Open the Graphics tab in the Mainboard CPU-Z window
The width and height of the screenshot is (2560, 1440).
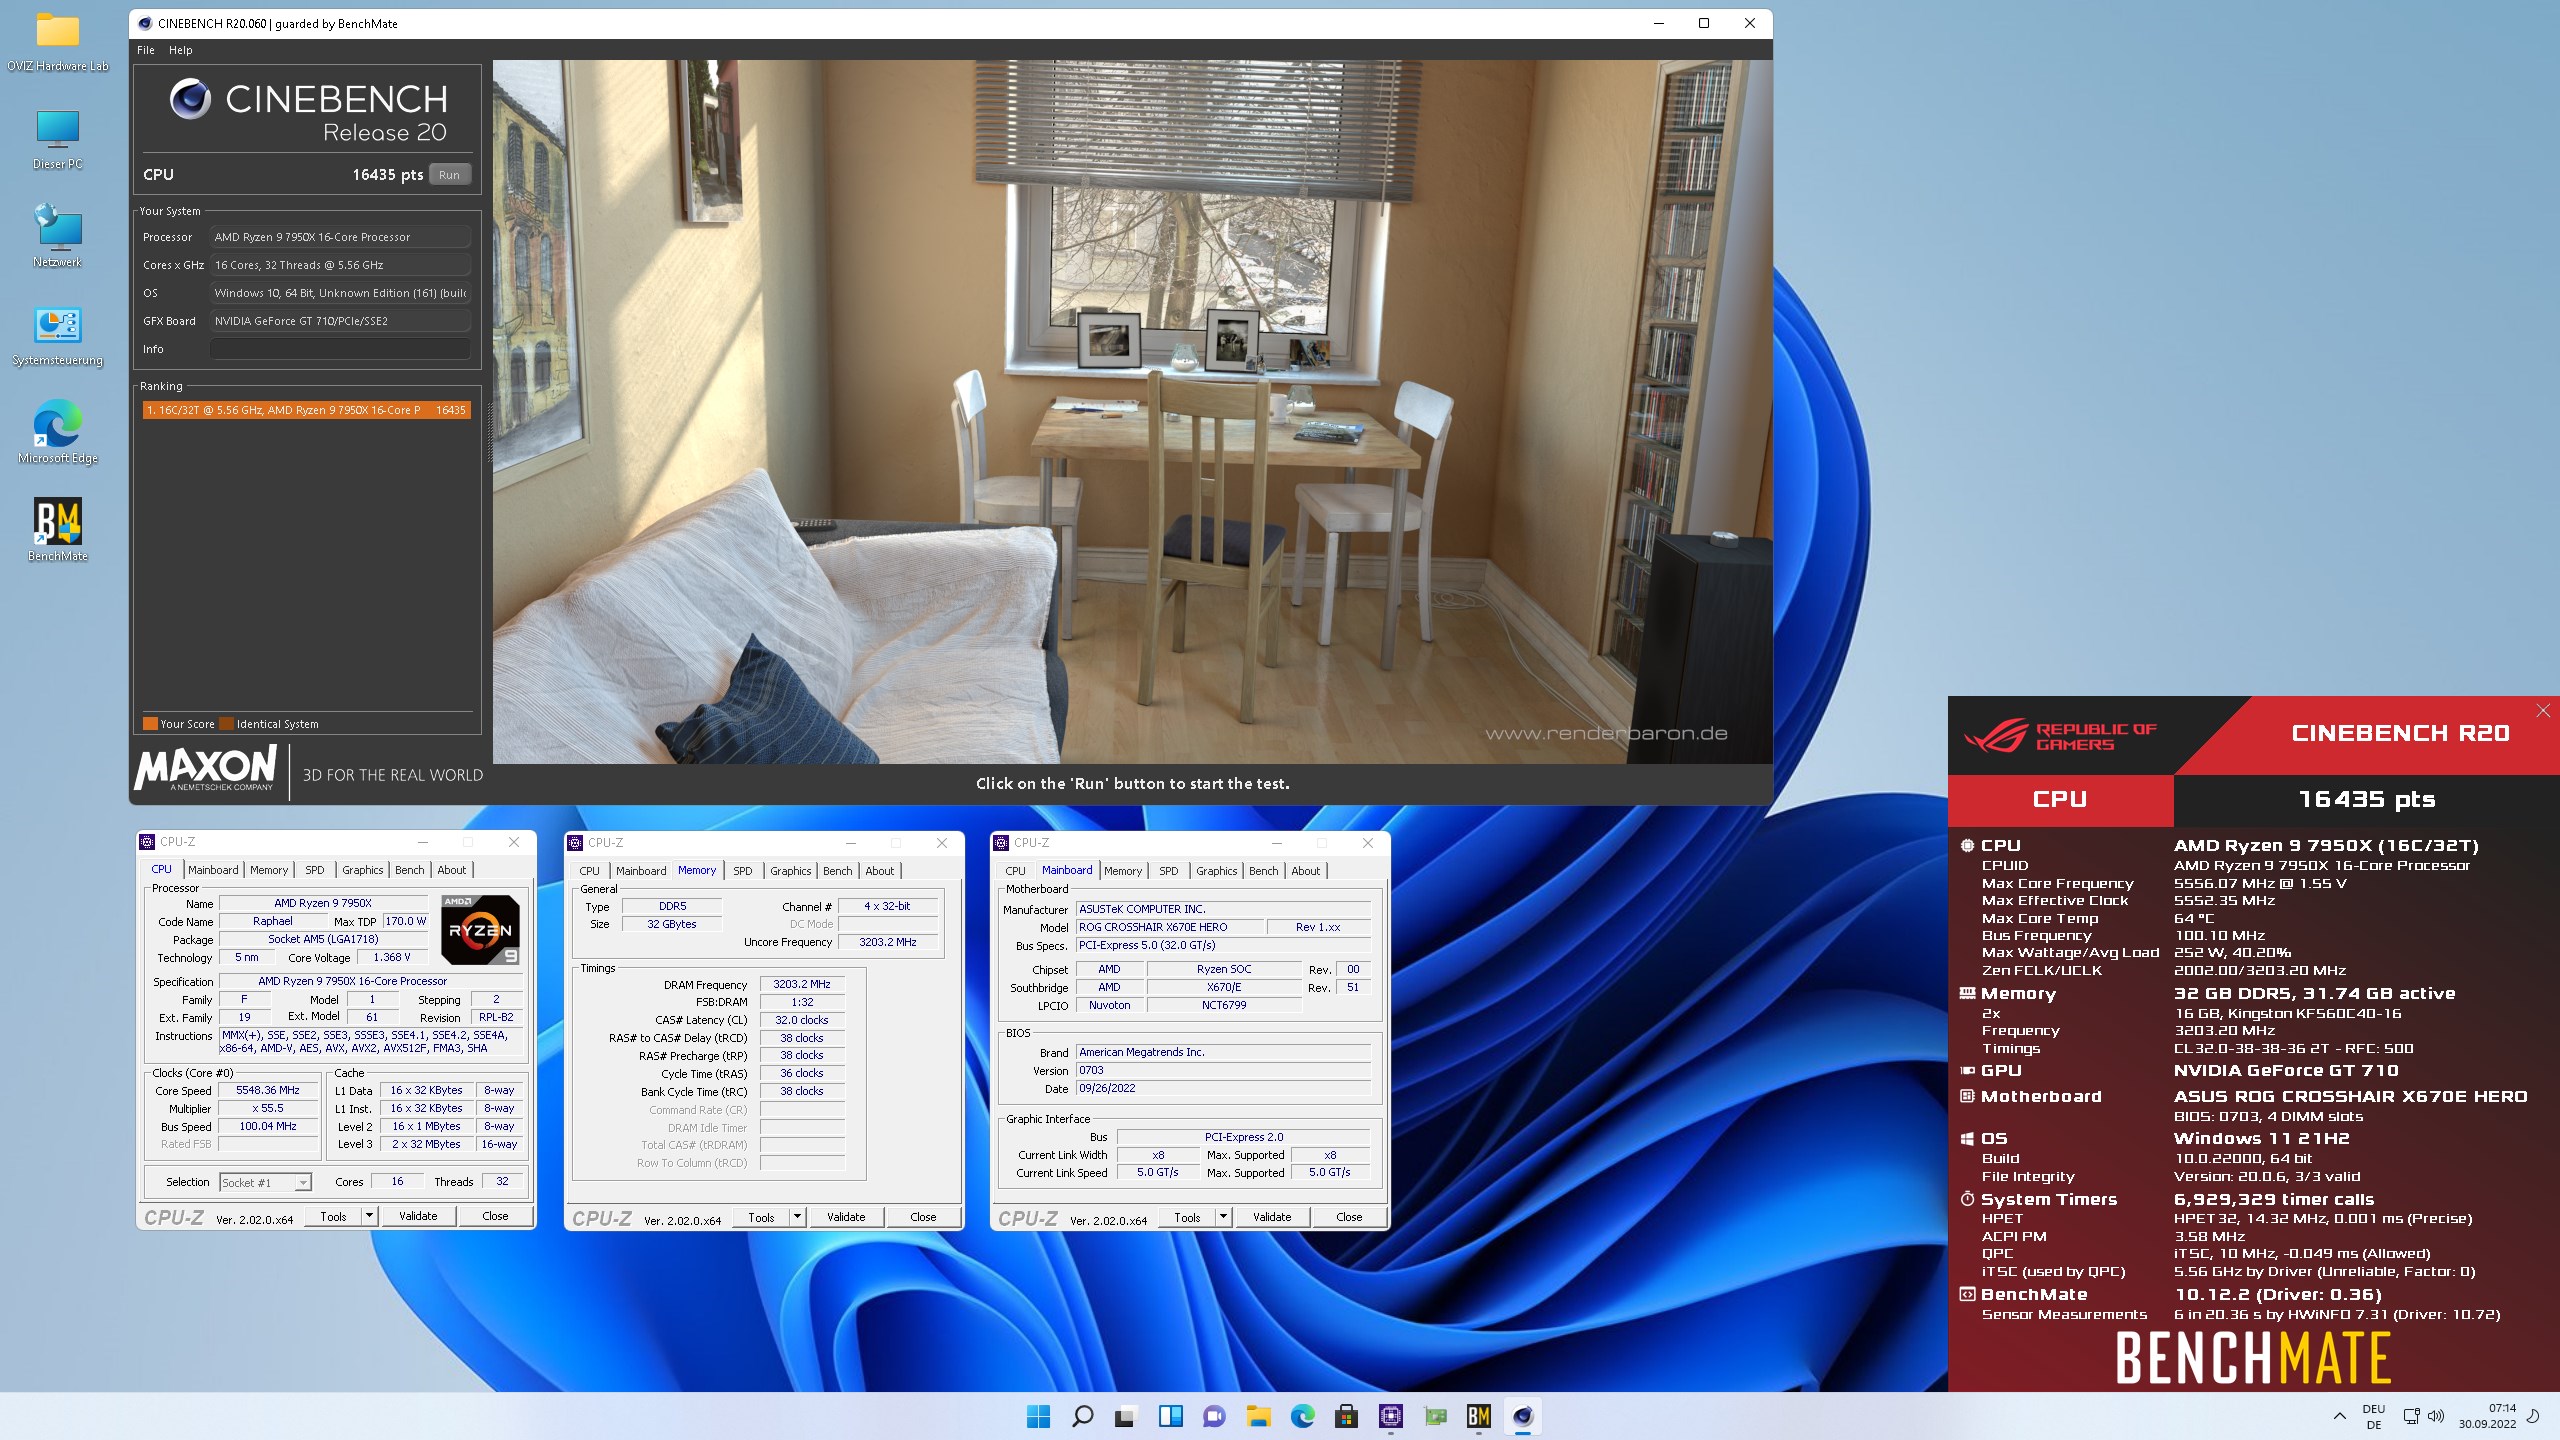[x=1217, y=871]
